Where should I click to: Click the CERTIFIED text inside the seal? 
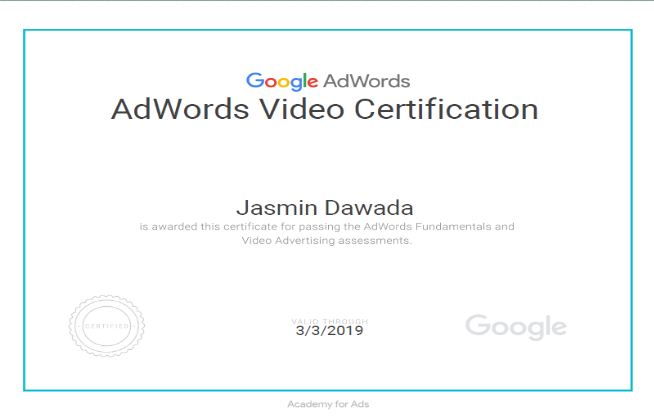pyautogui.click(x=106, y=327)
